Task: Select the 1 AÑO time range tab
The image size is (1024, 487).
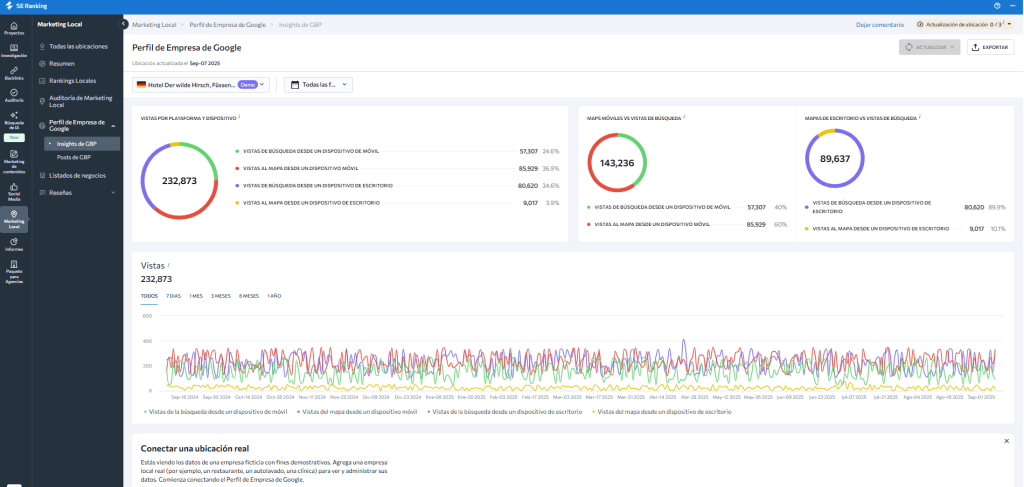Action: (x=274, y=296)
